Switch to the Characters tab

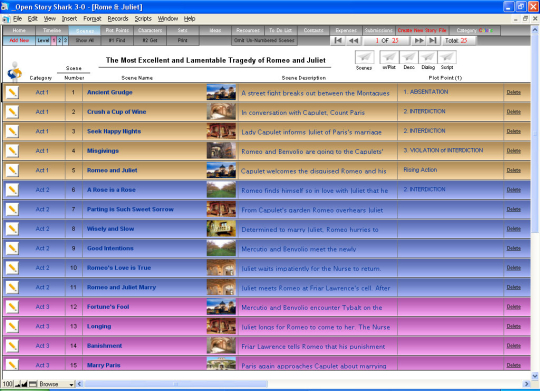pyautogui.click(x=150, y=30)
